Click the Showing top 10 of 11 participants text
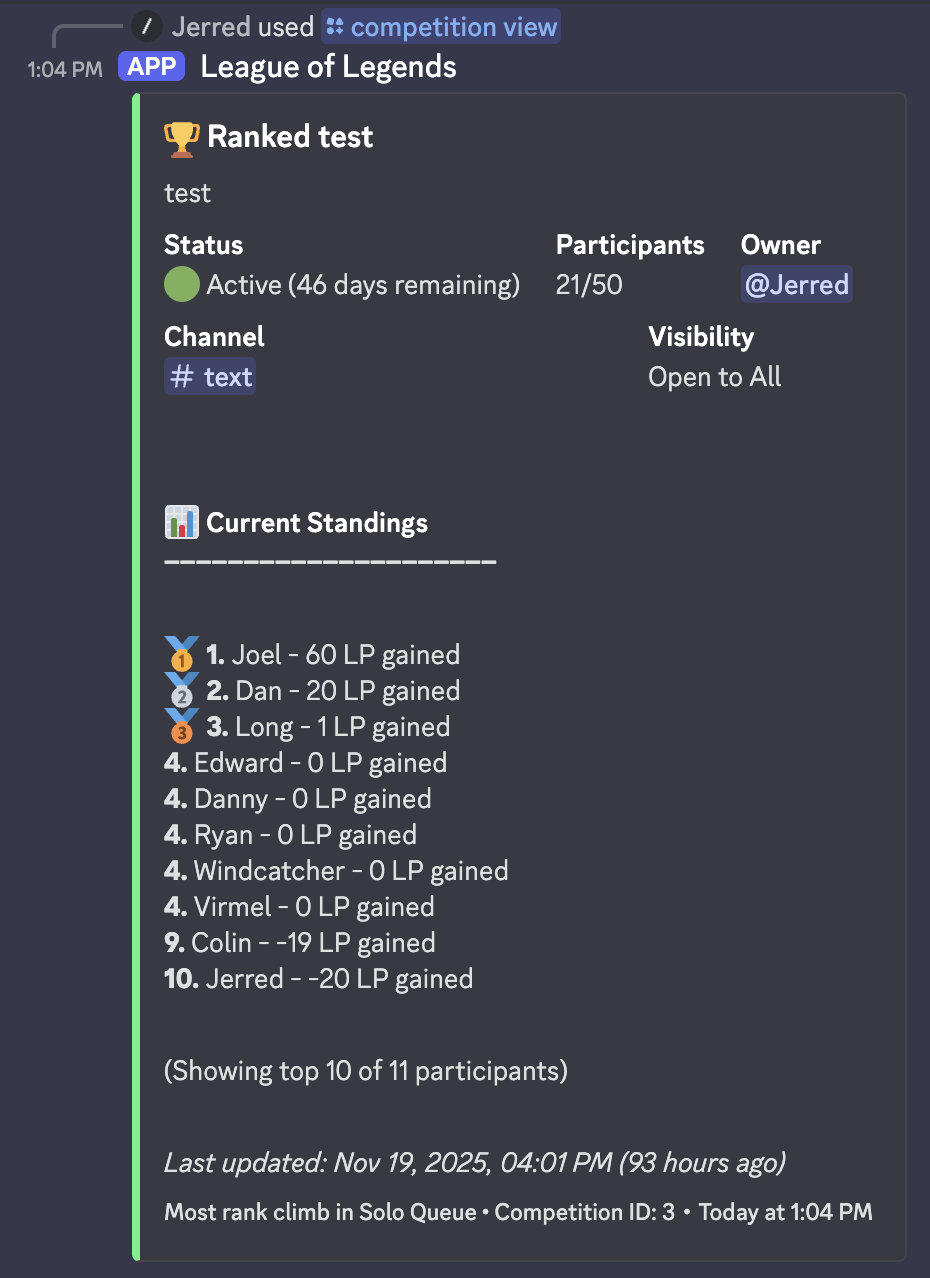The height and width of the screenshot is (1278, 930). click(365, 1070)
